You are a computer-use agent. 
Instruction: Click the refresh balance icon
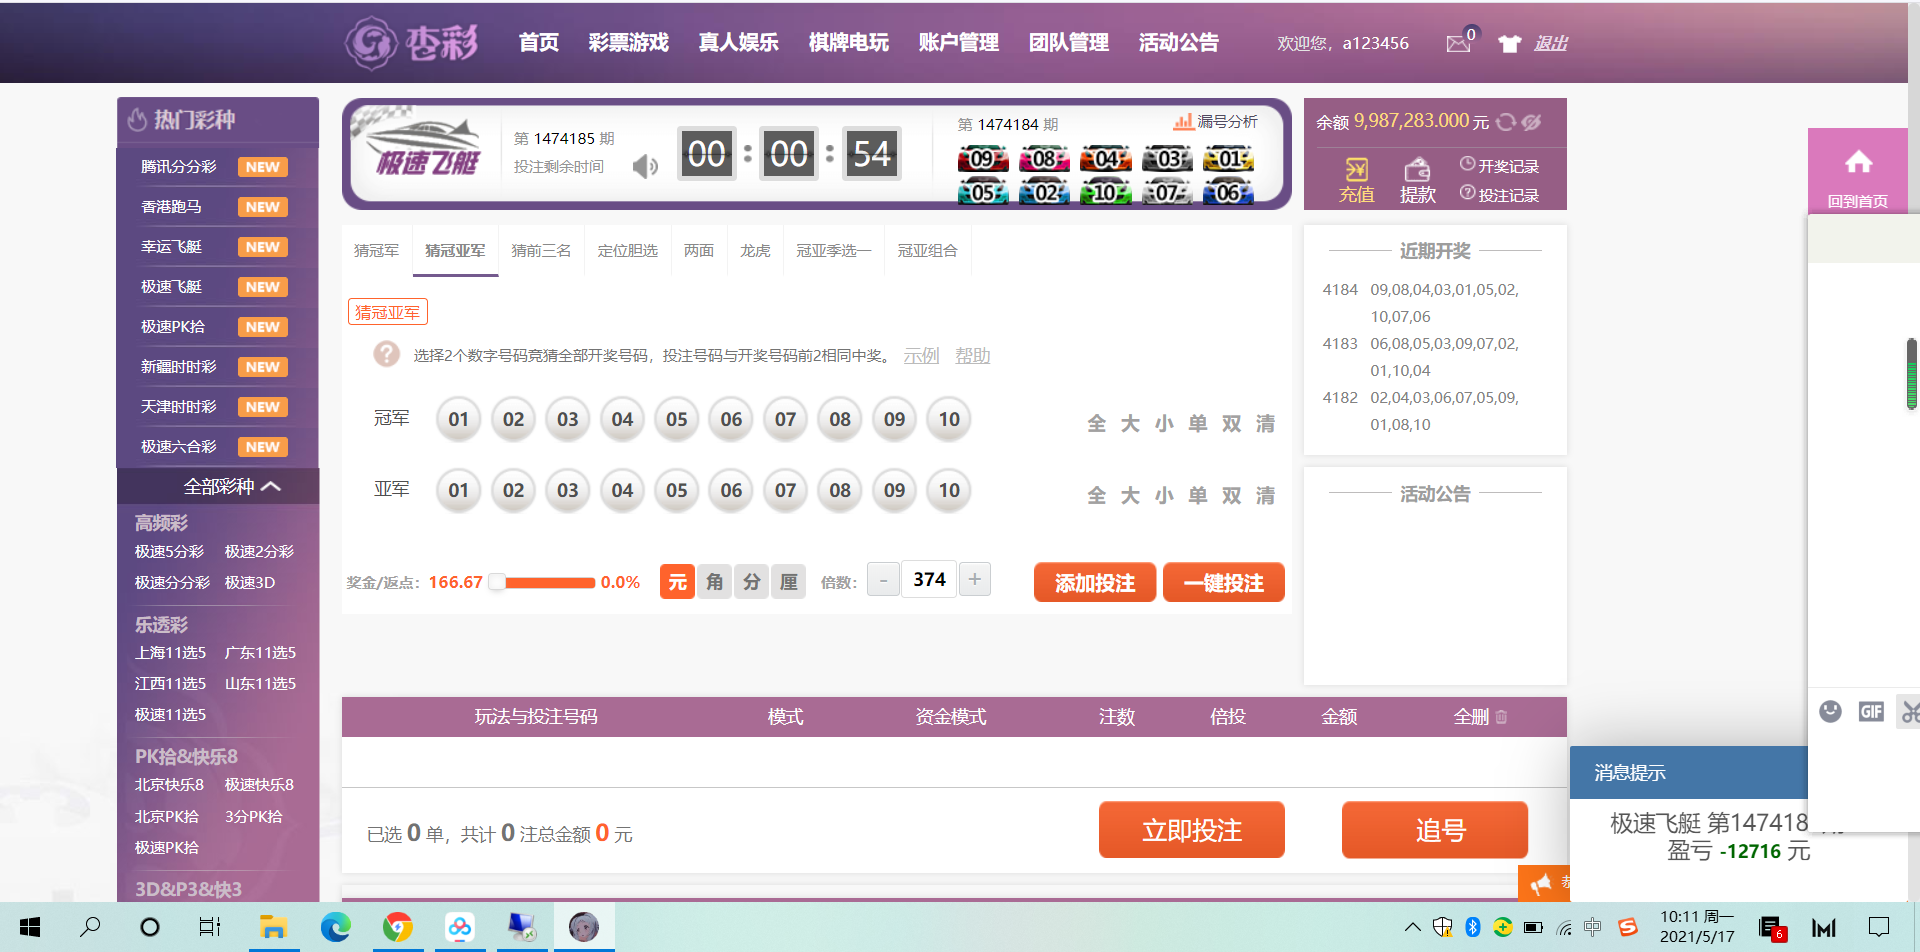pyautogui.click(x=1506, y=122)
